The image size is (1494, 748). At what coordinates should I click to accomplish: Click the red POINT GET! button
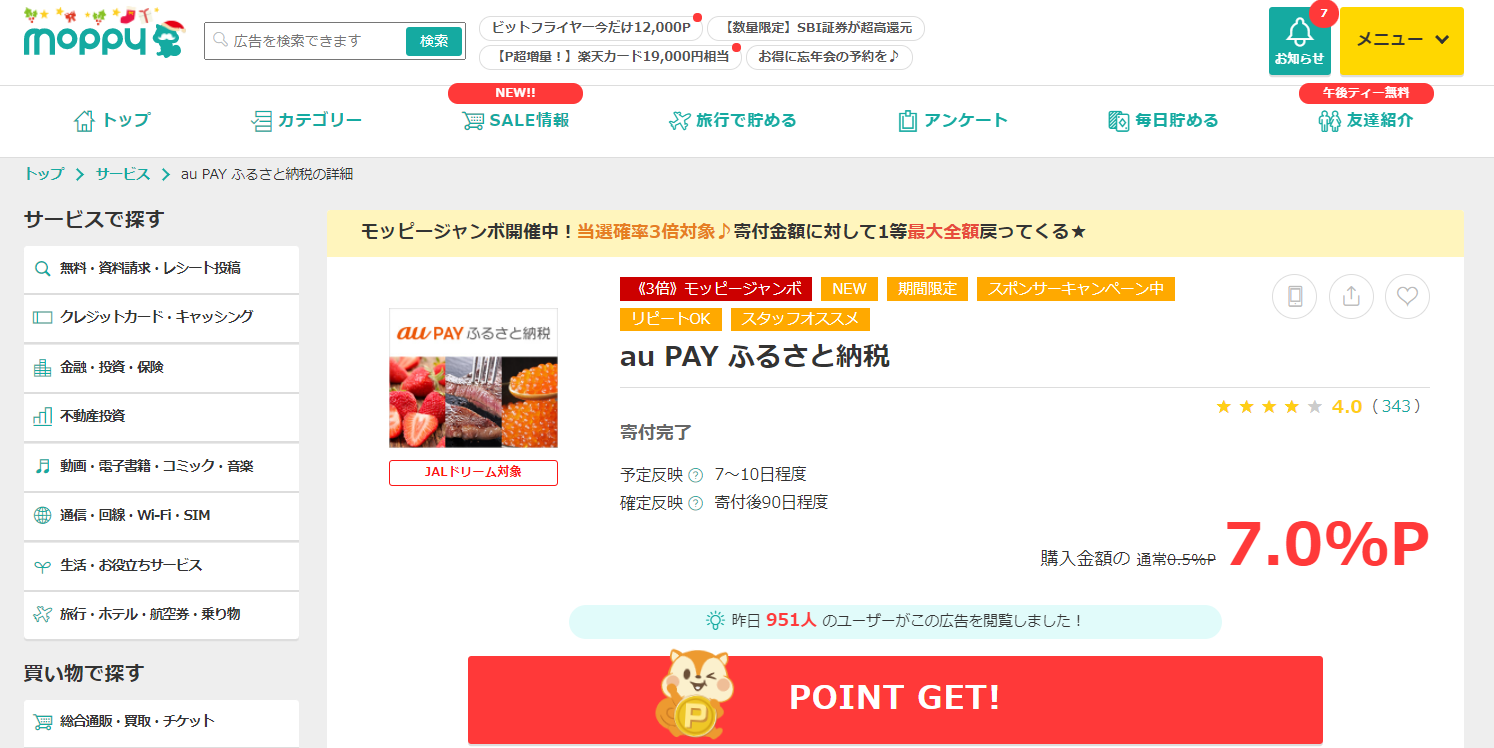pyautogui.click(x=895, y=699)
